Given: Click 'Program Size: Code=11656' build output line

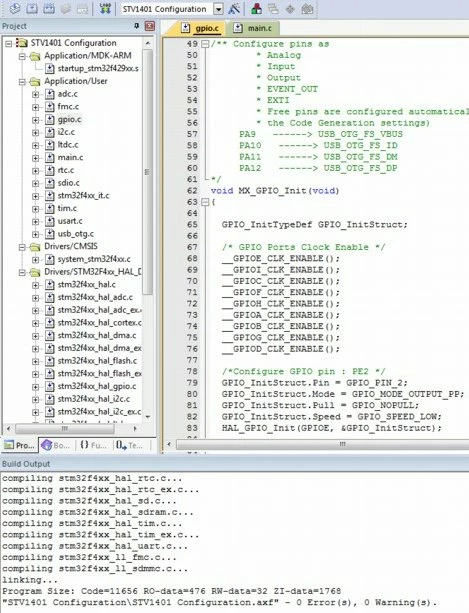Looking at the screenshot, I should (171, 591).
